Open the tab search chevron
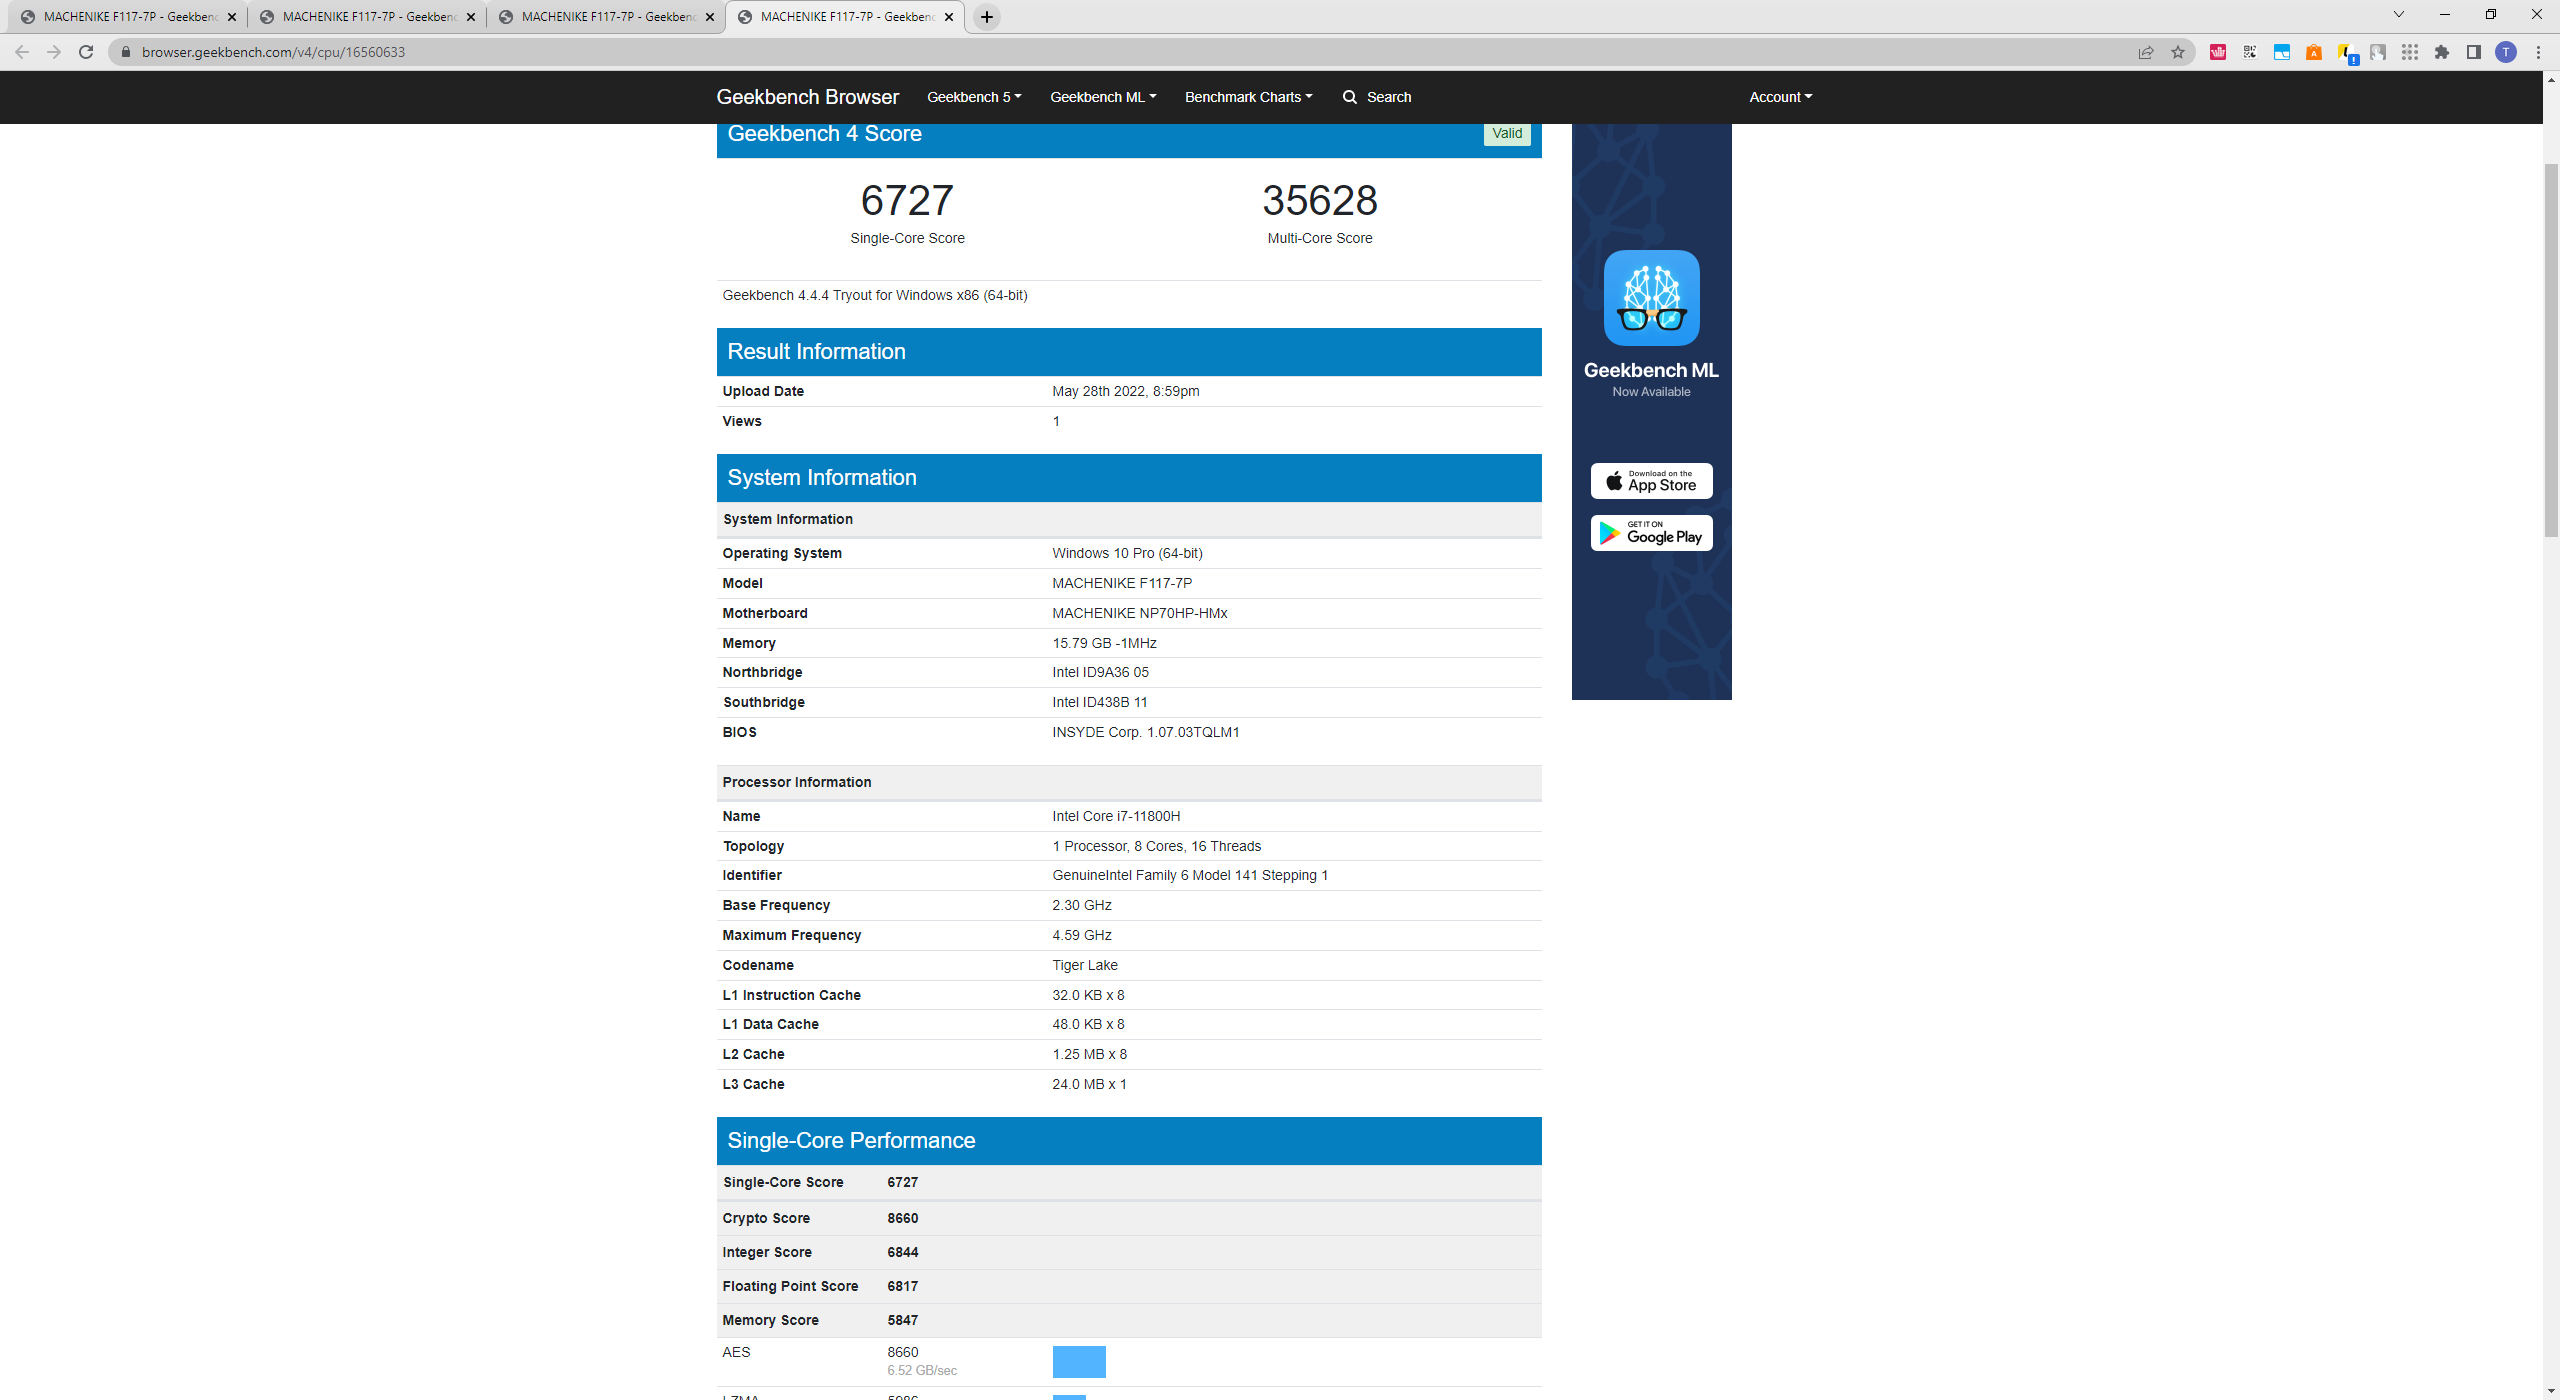Viewport: 2560px width, 1400px height. (2398, 15)
